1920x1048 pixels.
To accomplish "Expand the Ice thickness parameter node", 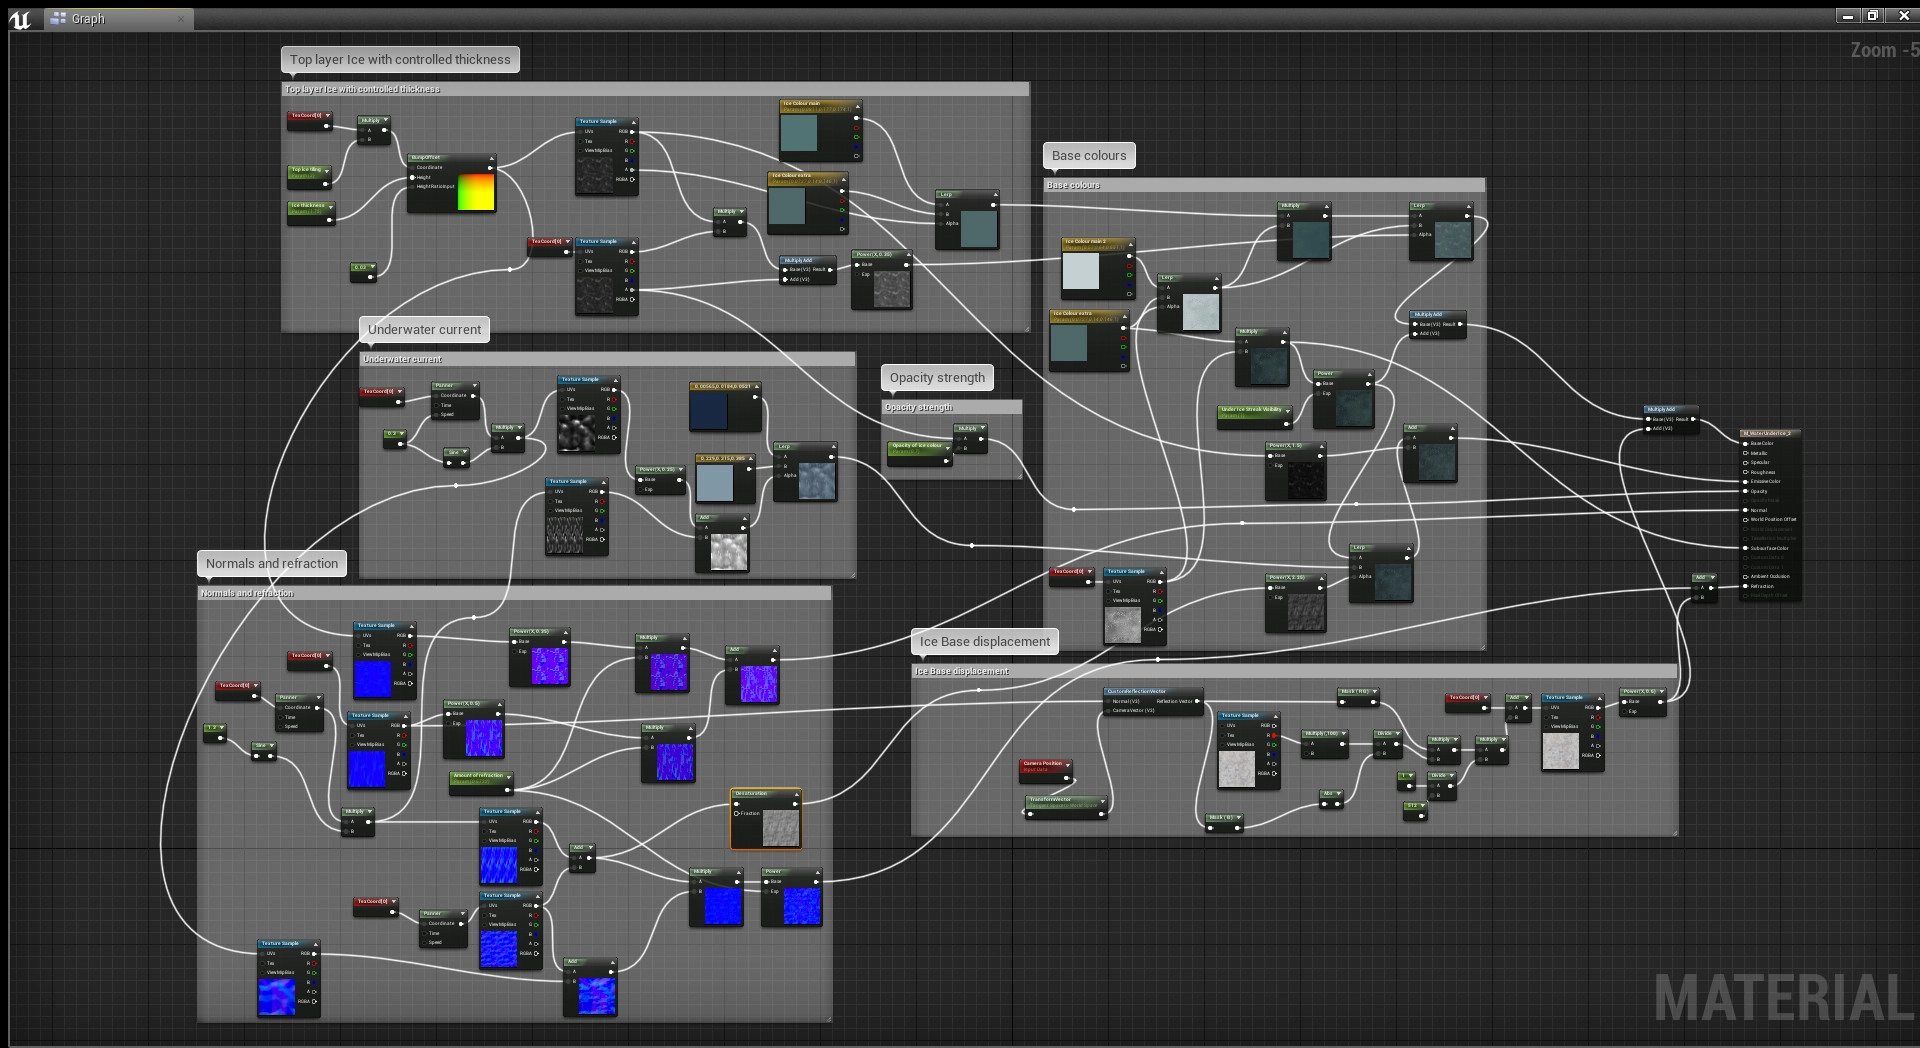I will tap(330, 206).
